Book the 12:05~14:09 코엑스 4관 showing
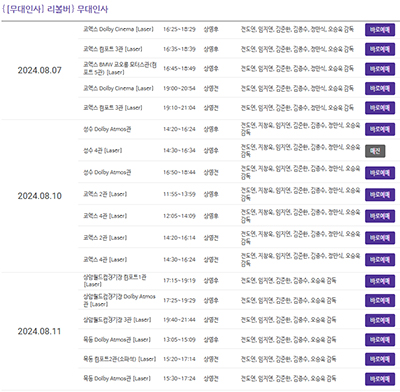Viewport: 400px width, 392px height. (x=380, y=216)
